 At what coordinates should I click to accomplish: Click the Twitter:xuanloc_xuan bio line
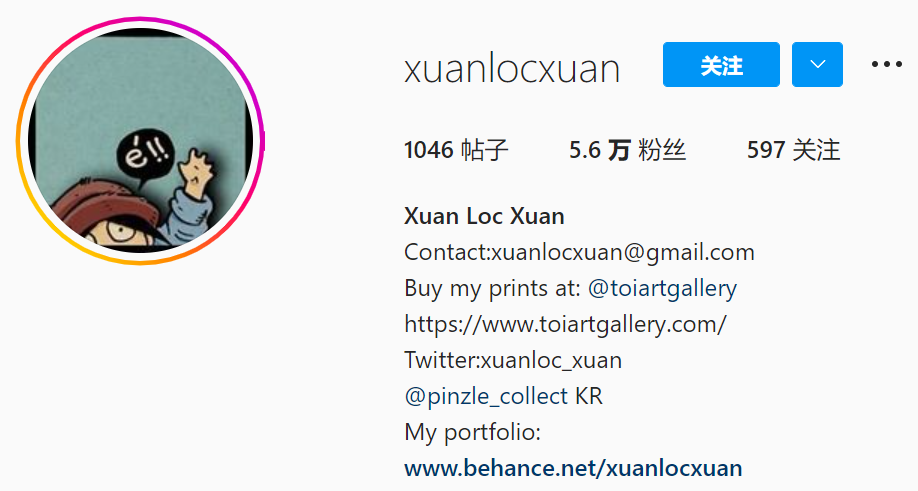tap(513, 360)
